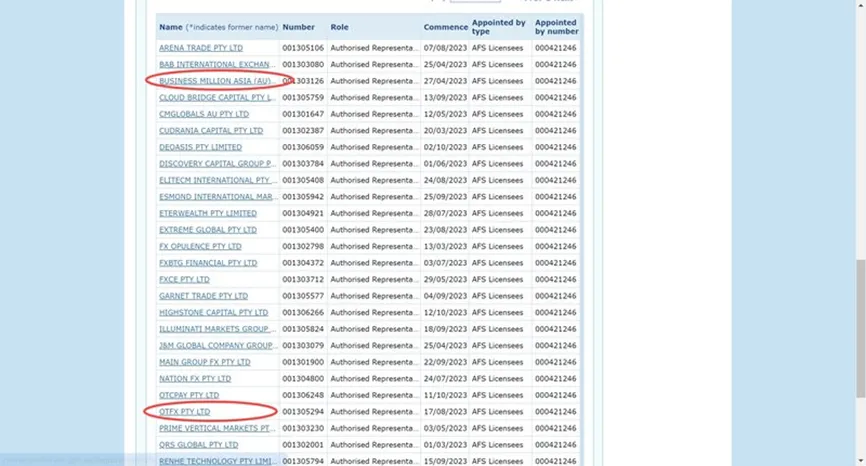Image resolution: width=866 pixels, height=466 pixels.
Task: Select number cell 001303784
Action: click(x=303, y=164)
